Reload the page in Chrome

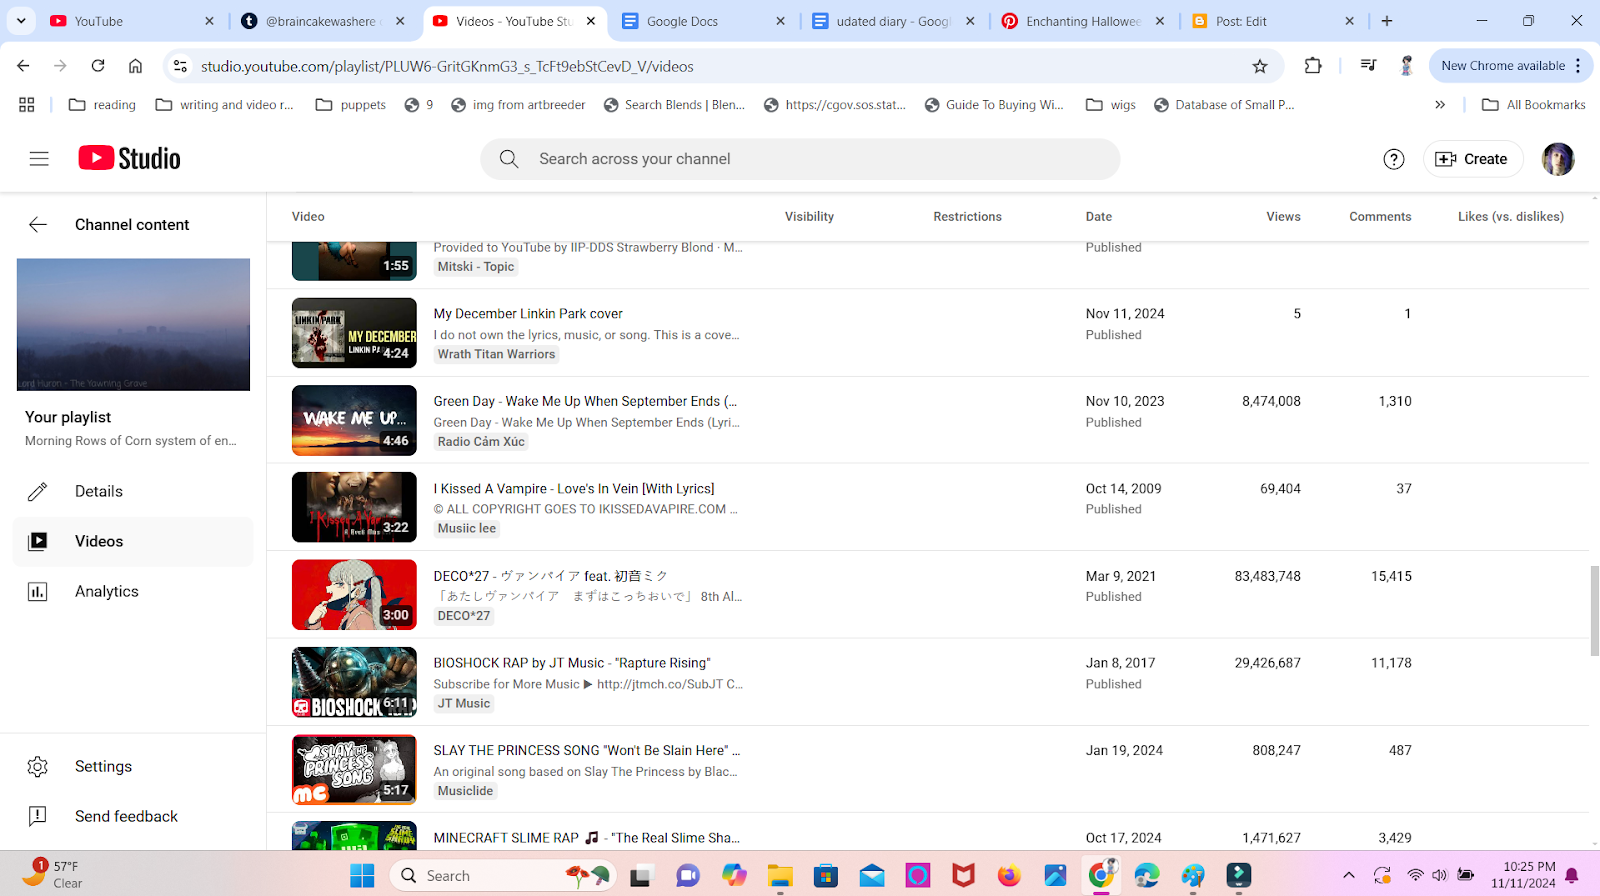click(98, 66)
